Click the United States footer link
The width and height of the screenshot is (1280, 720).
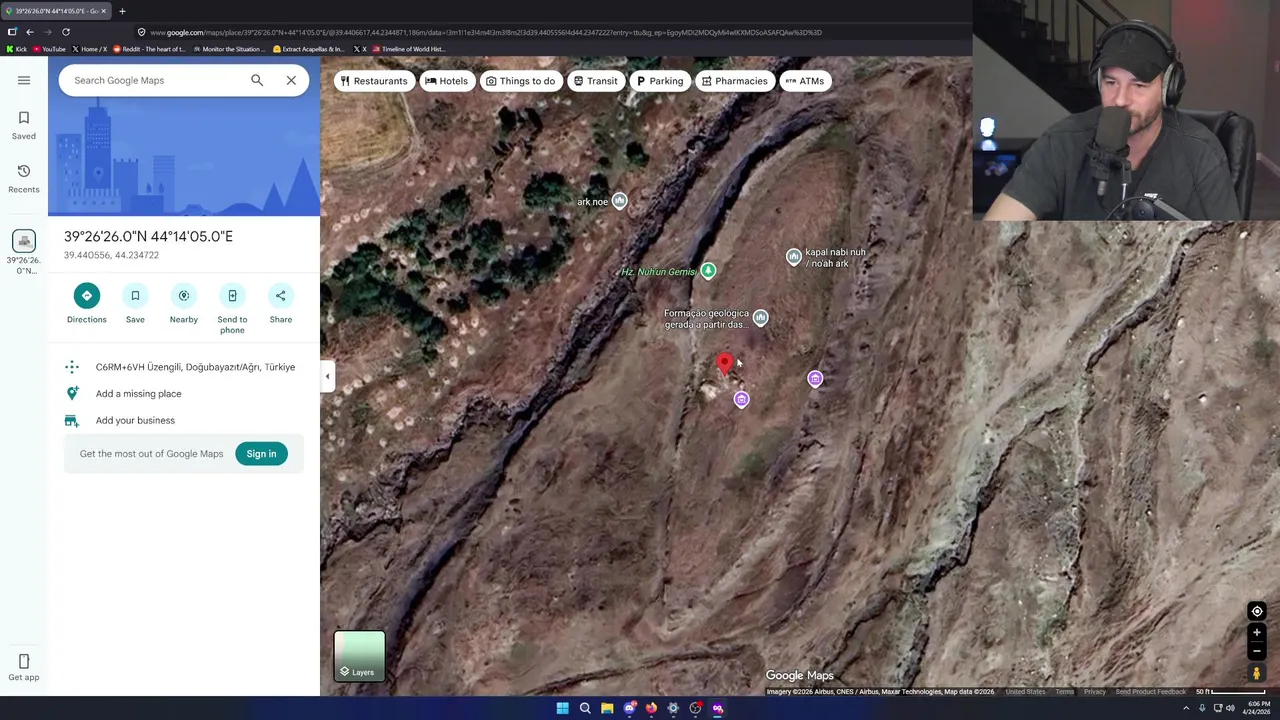tap(1025, 692)
